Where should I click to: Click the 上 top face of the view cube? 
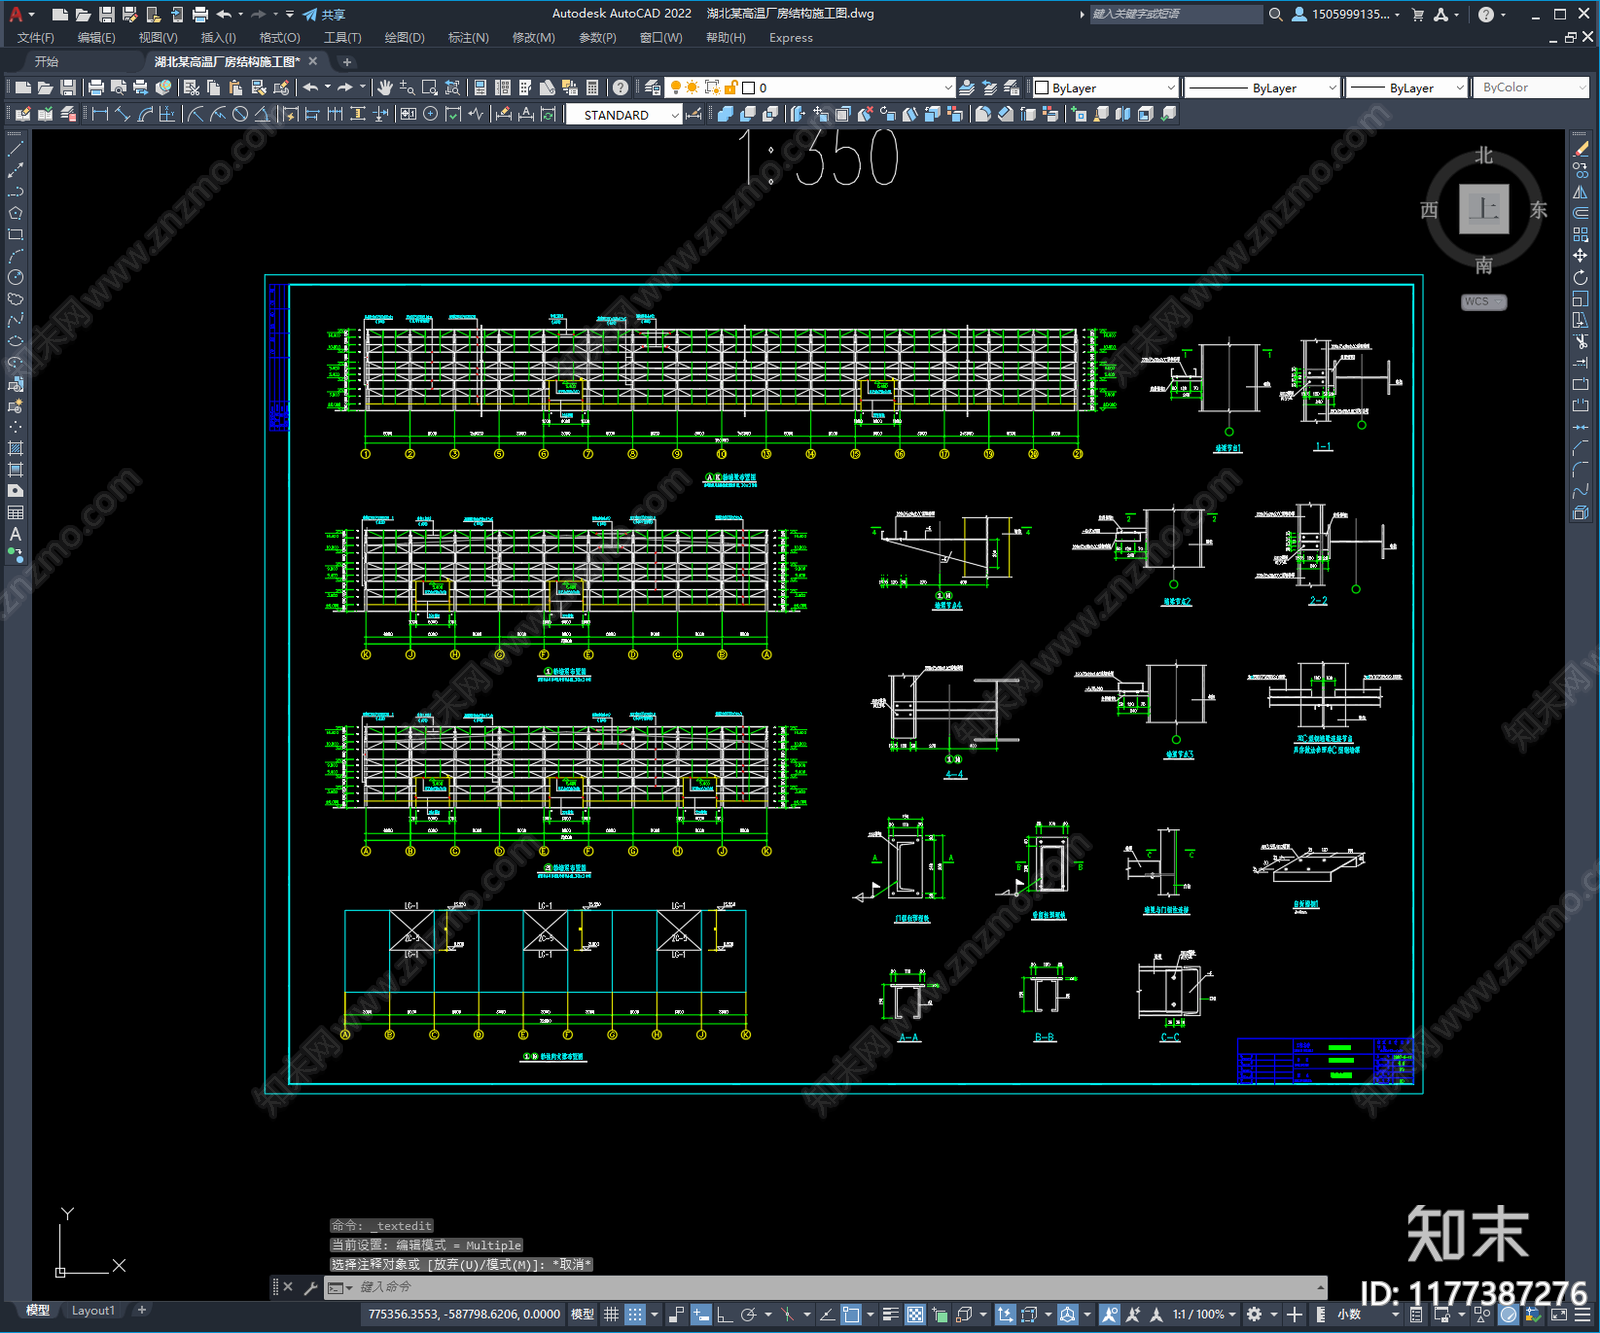[x=1484, y=209]
